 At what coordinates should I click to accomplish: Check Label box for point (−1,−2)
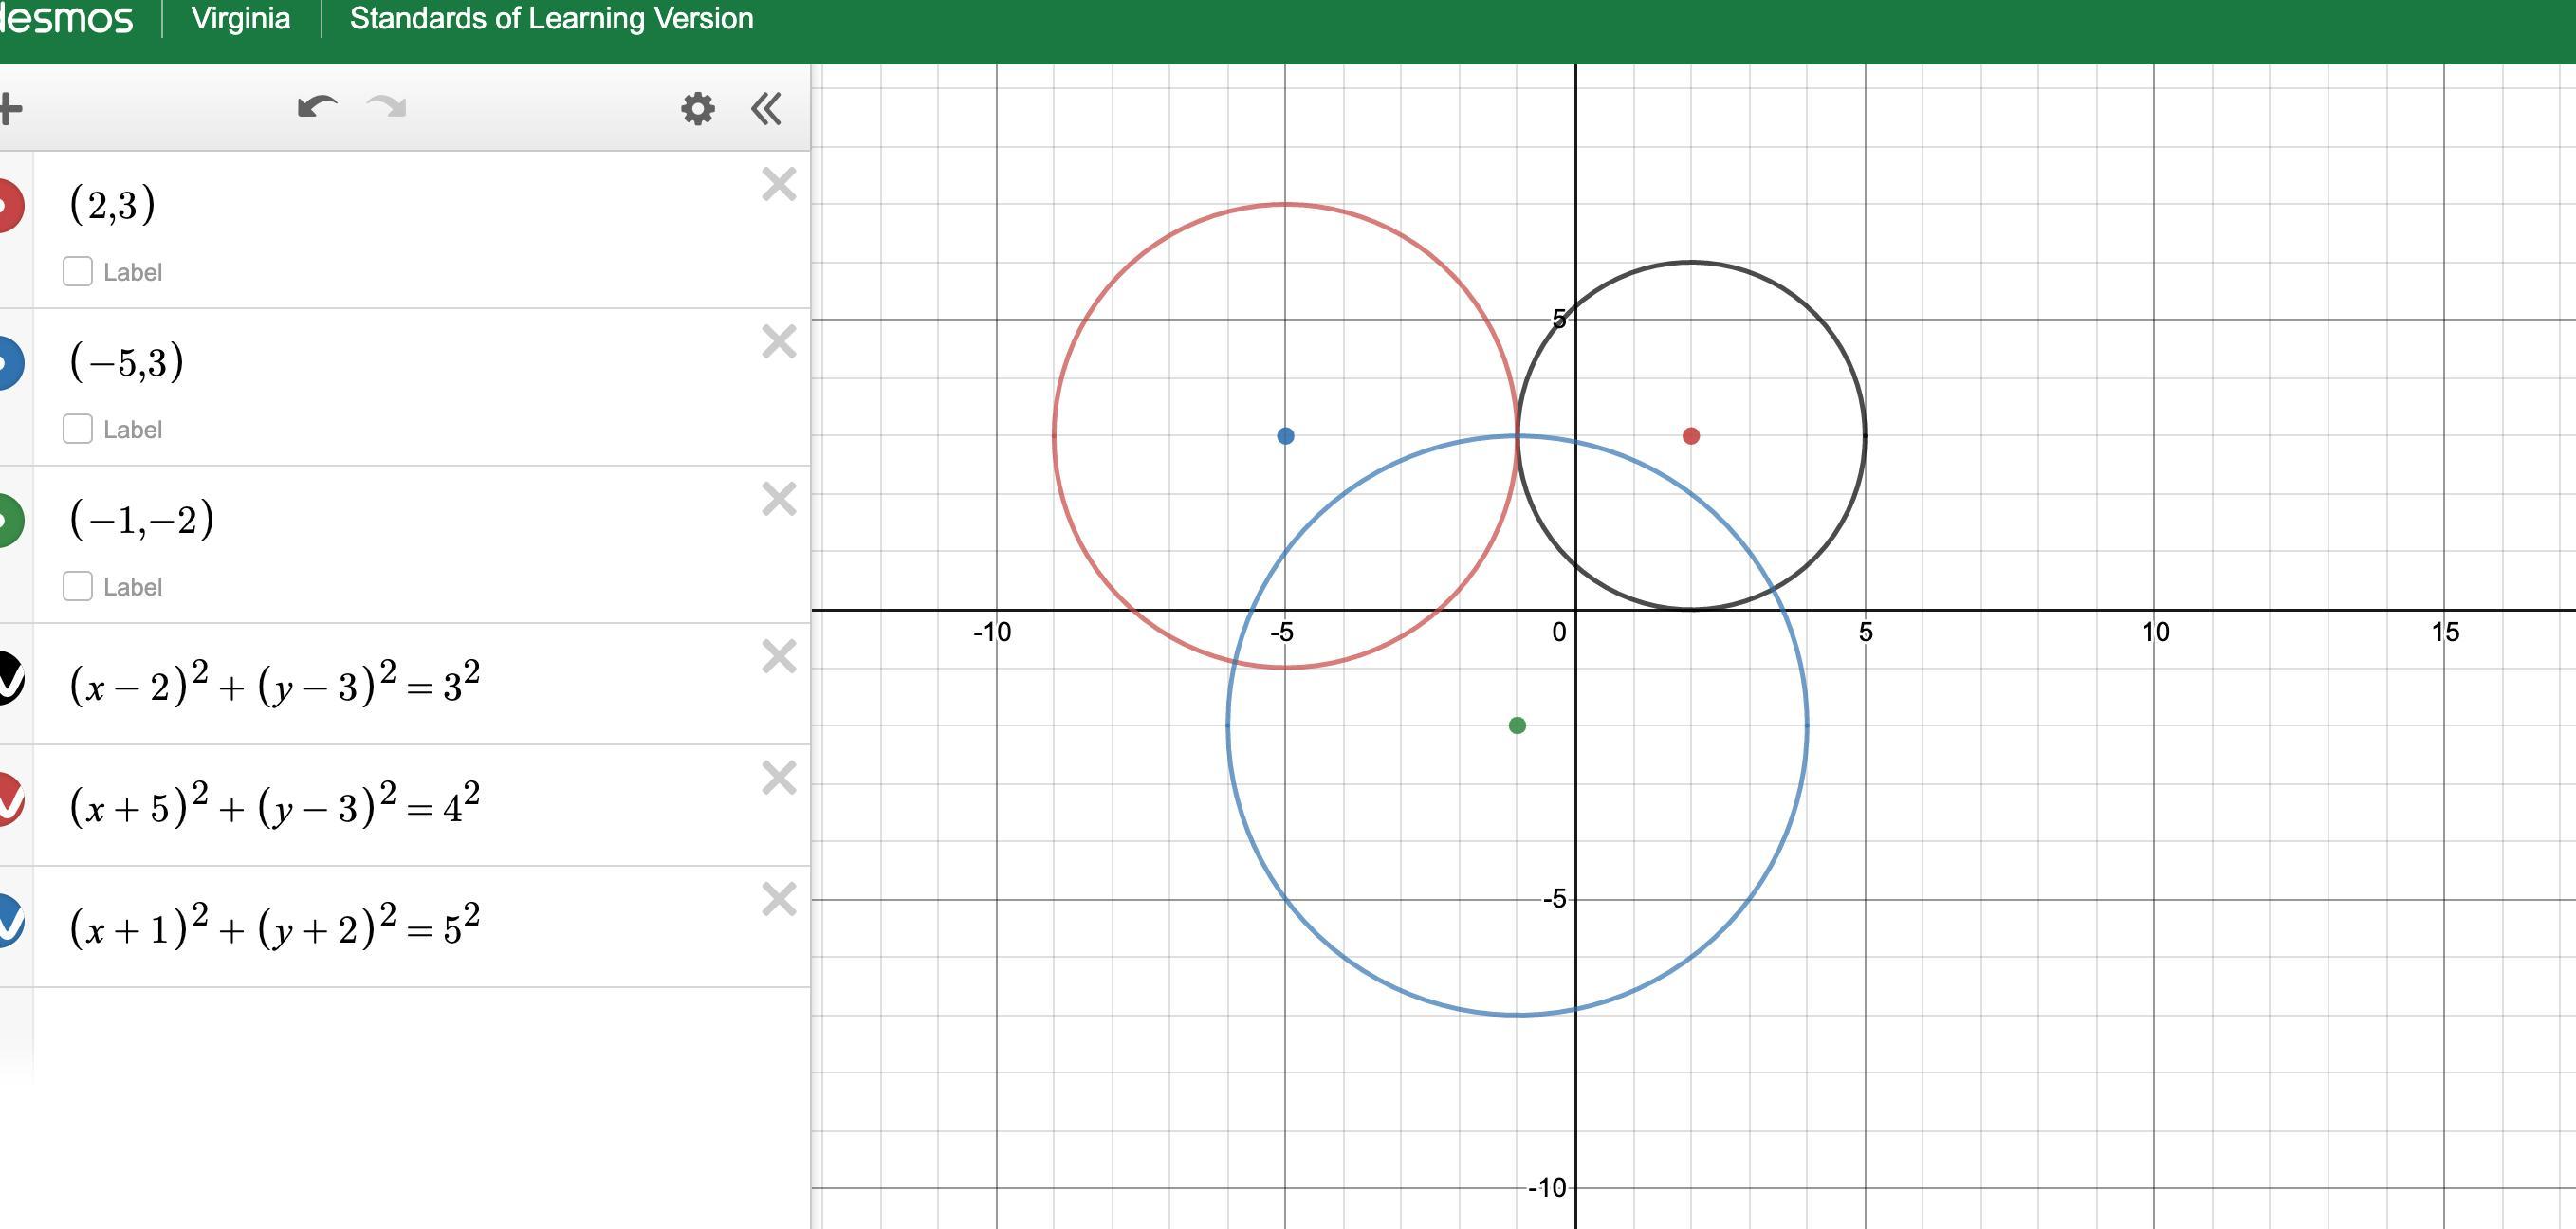(x=78, y=586)
